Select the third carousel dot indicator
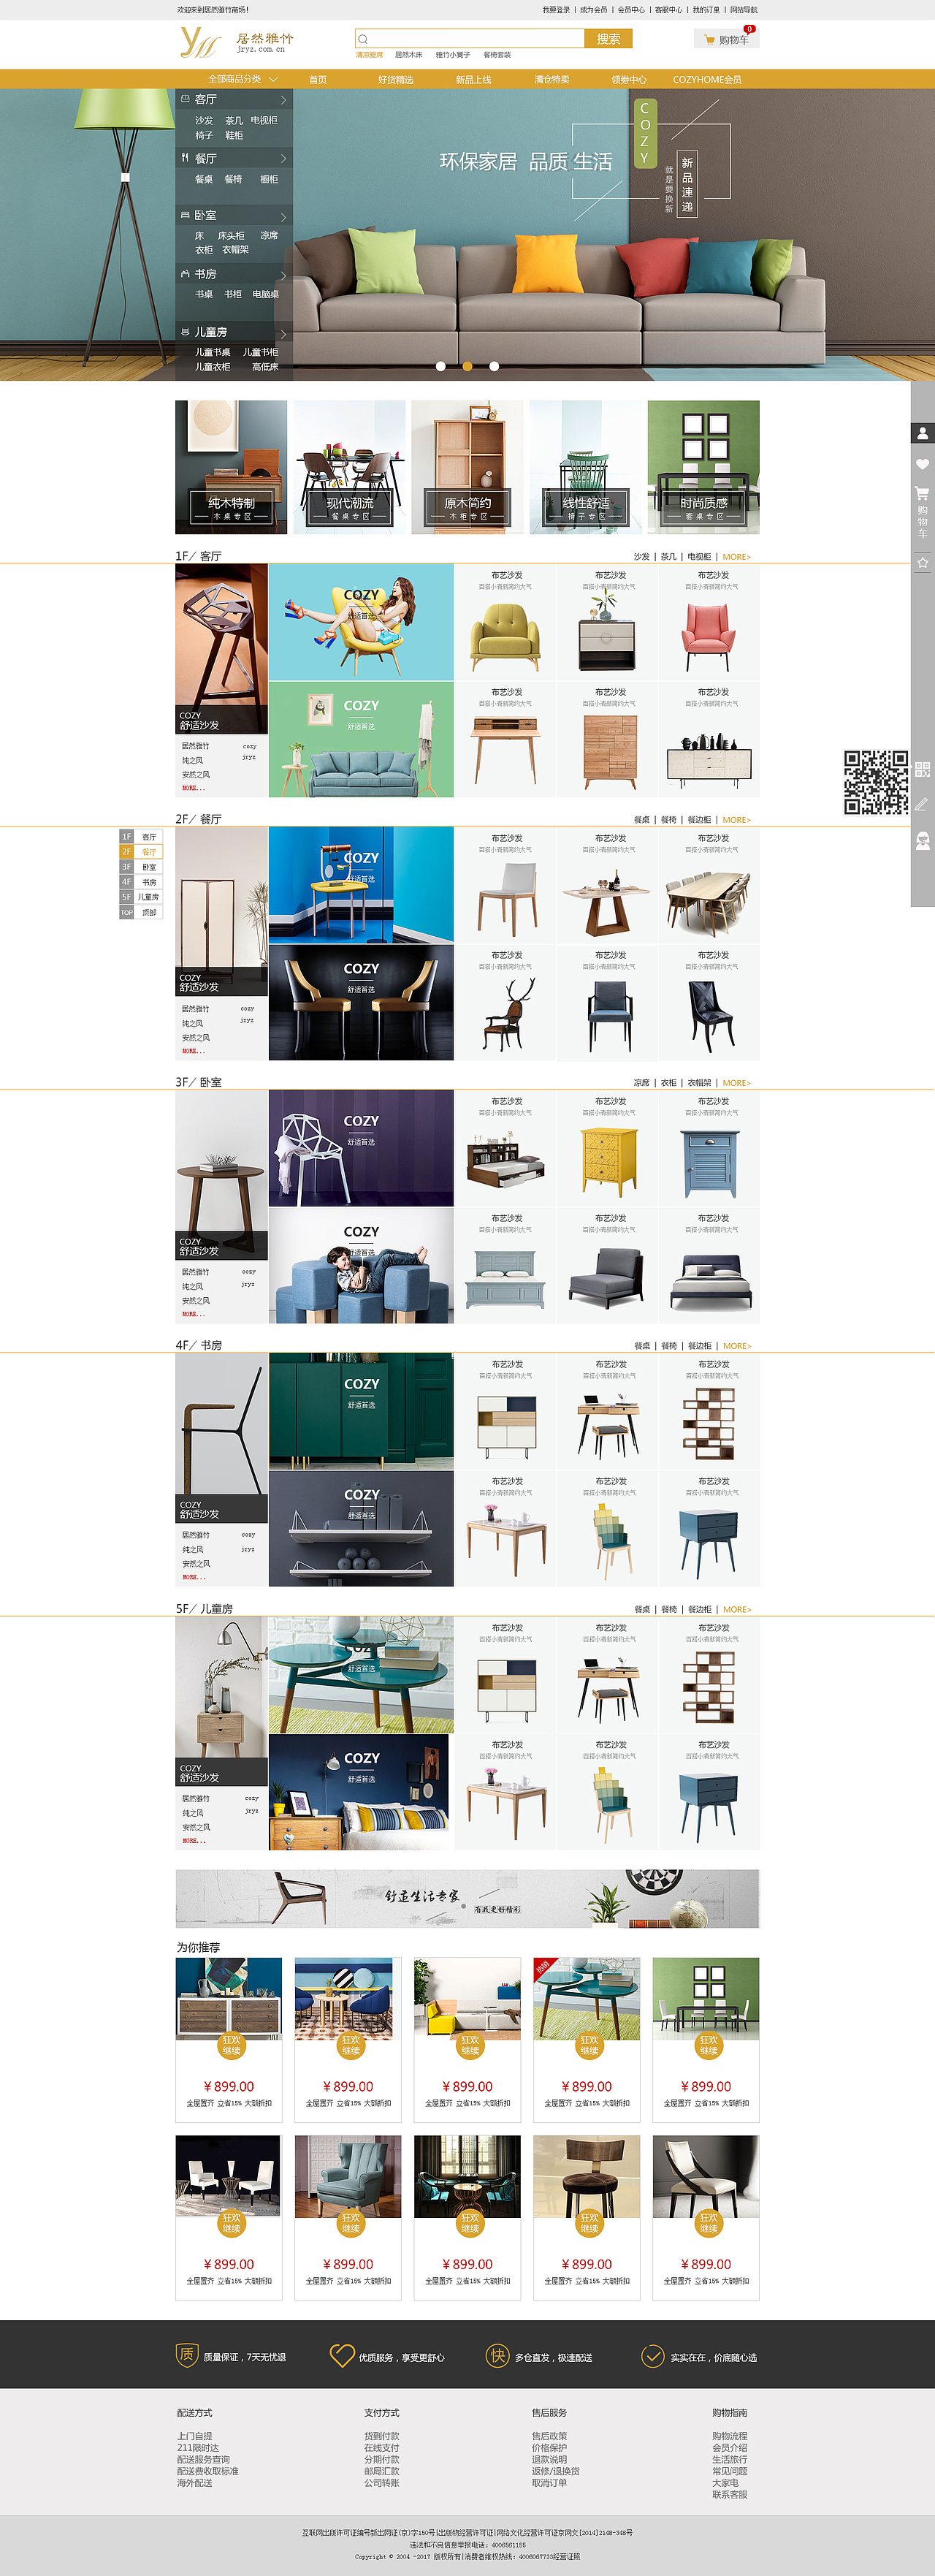 point(494,366)
